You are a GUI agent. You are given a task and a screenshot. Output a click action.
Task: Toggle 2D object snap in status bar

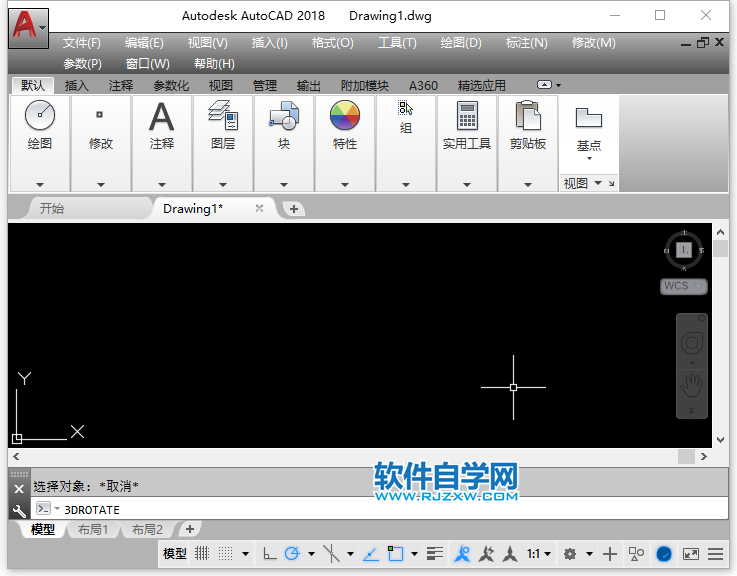(395, 554)
